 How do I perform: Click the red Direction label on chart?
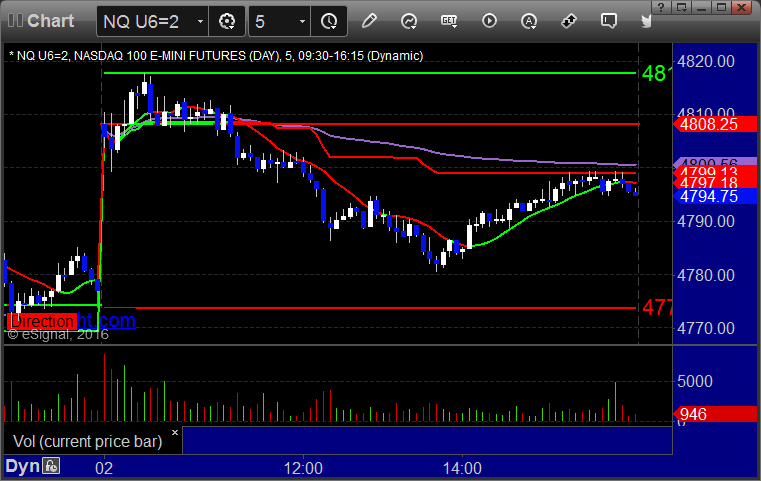[42, 321]
